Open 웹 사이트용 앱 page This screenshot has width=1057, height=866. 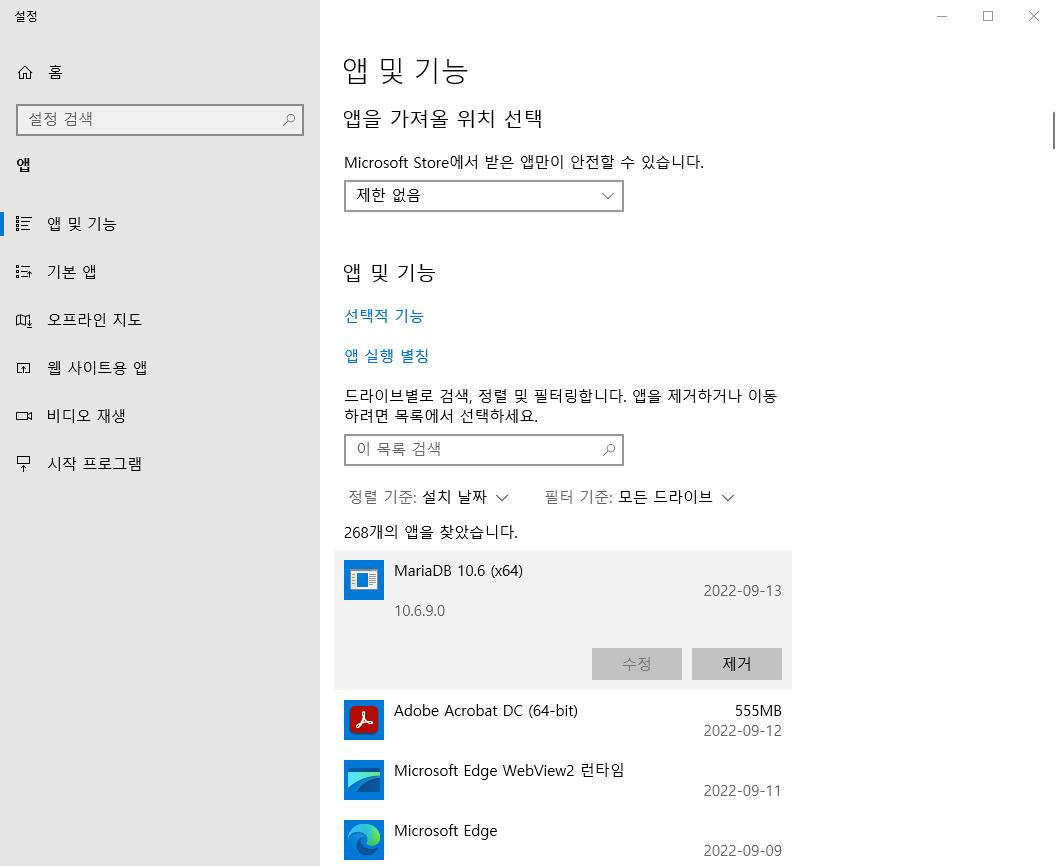[x=160, y=368]
